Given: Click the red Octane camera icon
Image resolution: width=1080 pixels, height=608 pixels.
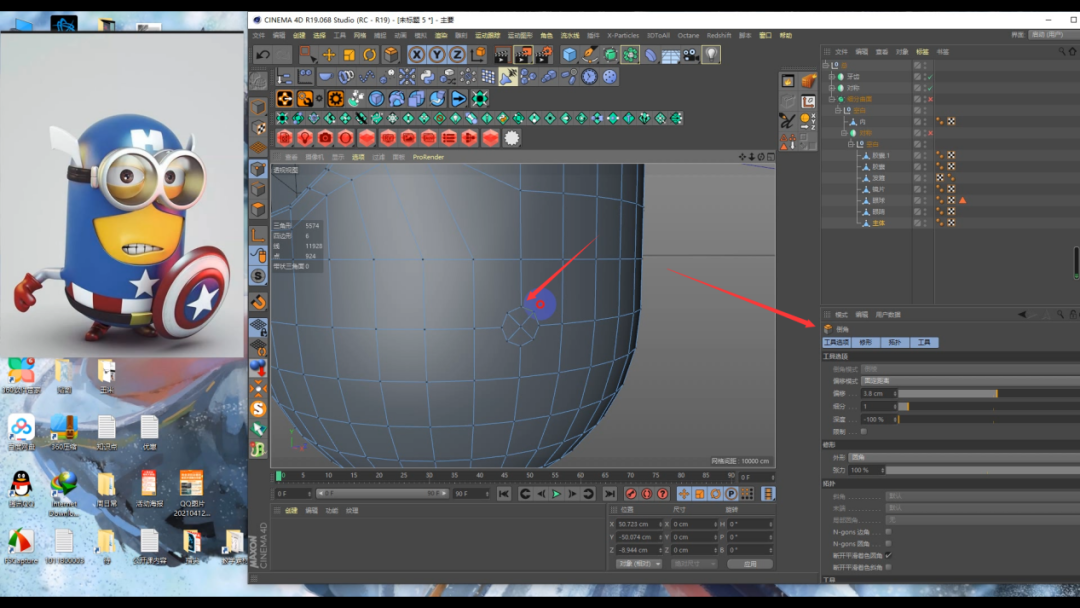Looking at the screenshot, I should [x=325, y=138].
